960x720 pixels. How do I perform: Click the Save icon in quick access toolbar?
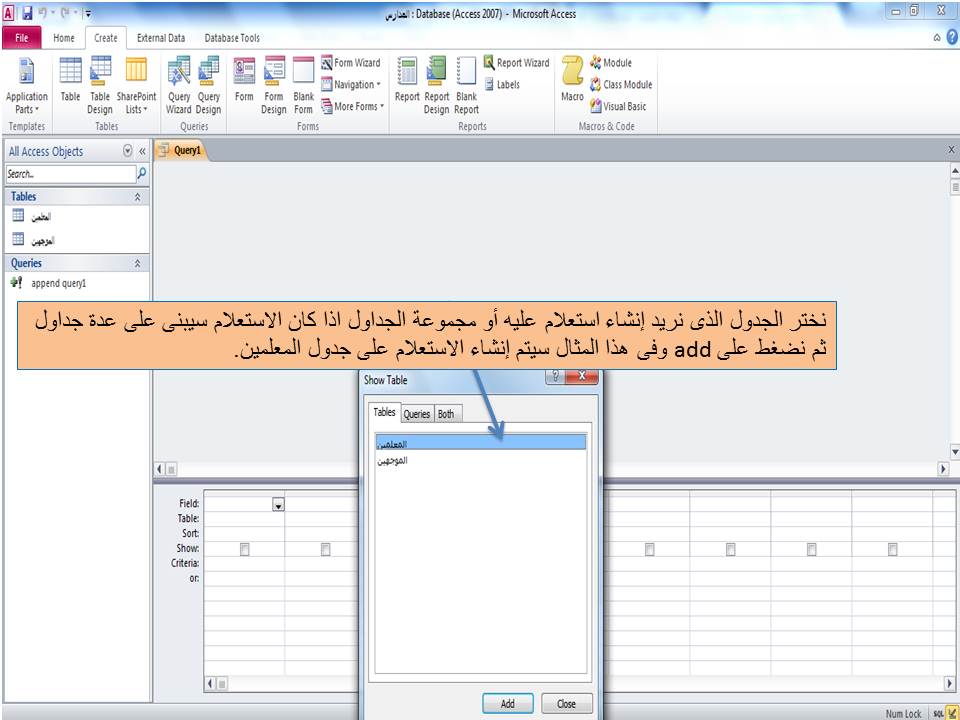(27, 12)
